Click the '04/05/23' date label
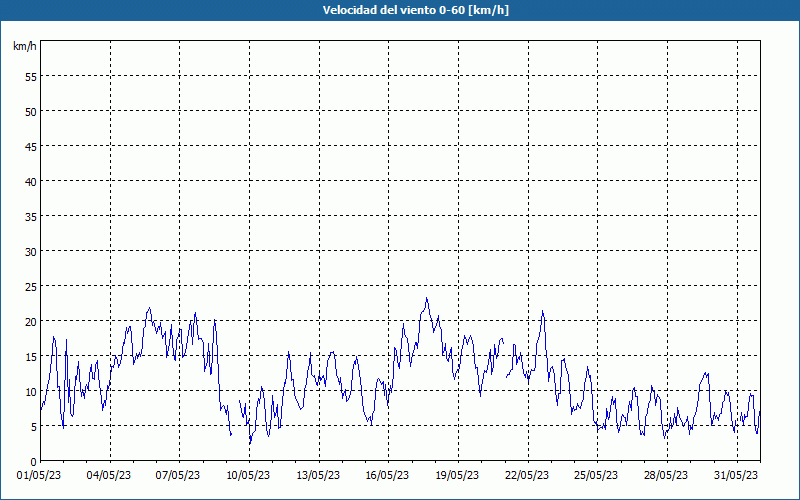 [109, 476]
